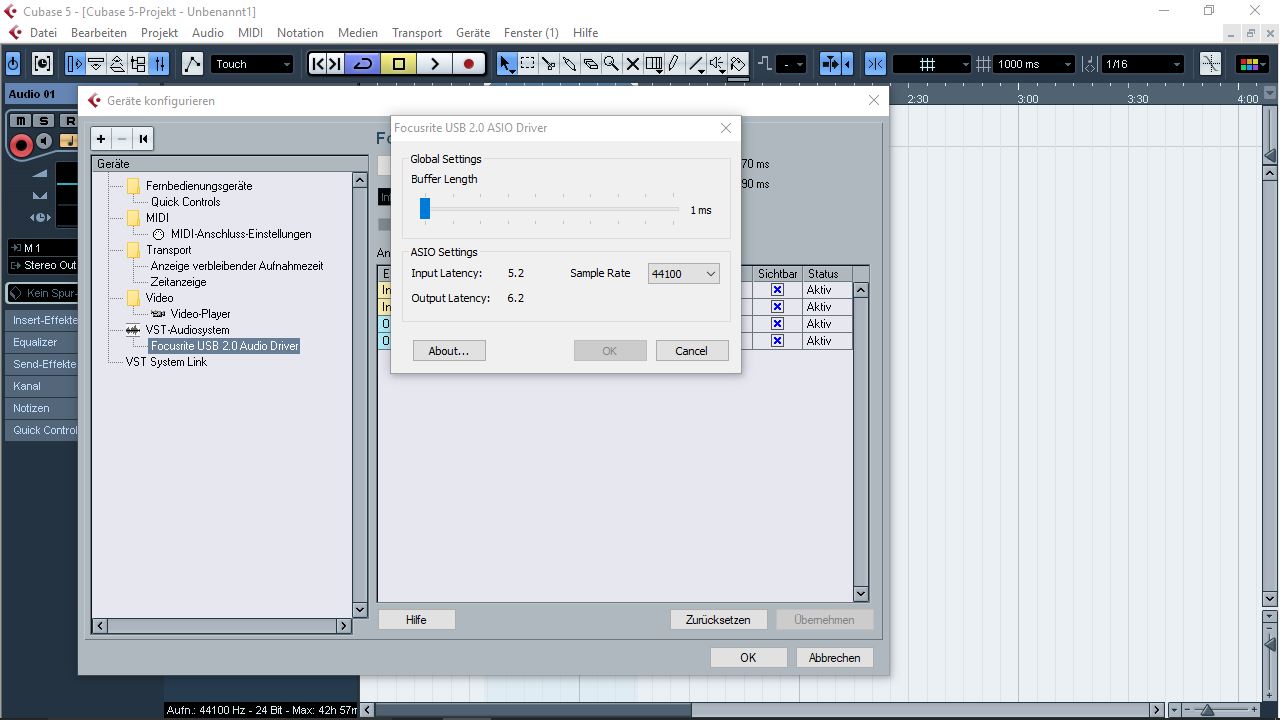Click Cancel in the Focusrite driver dialog

pos(692,351)
